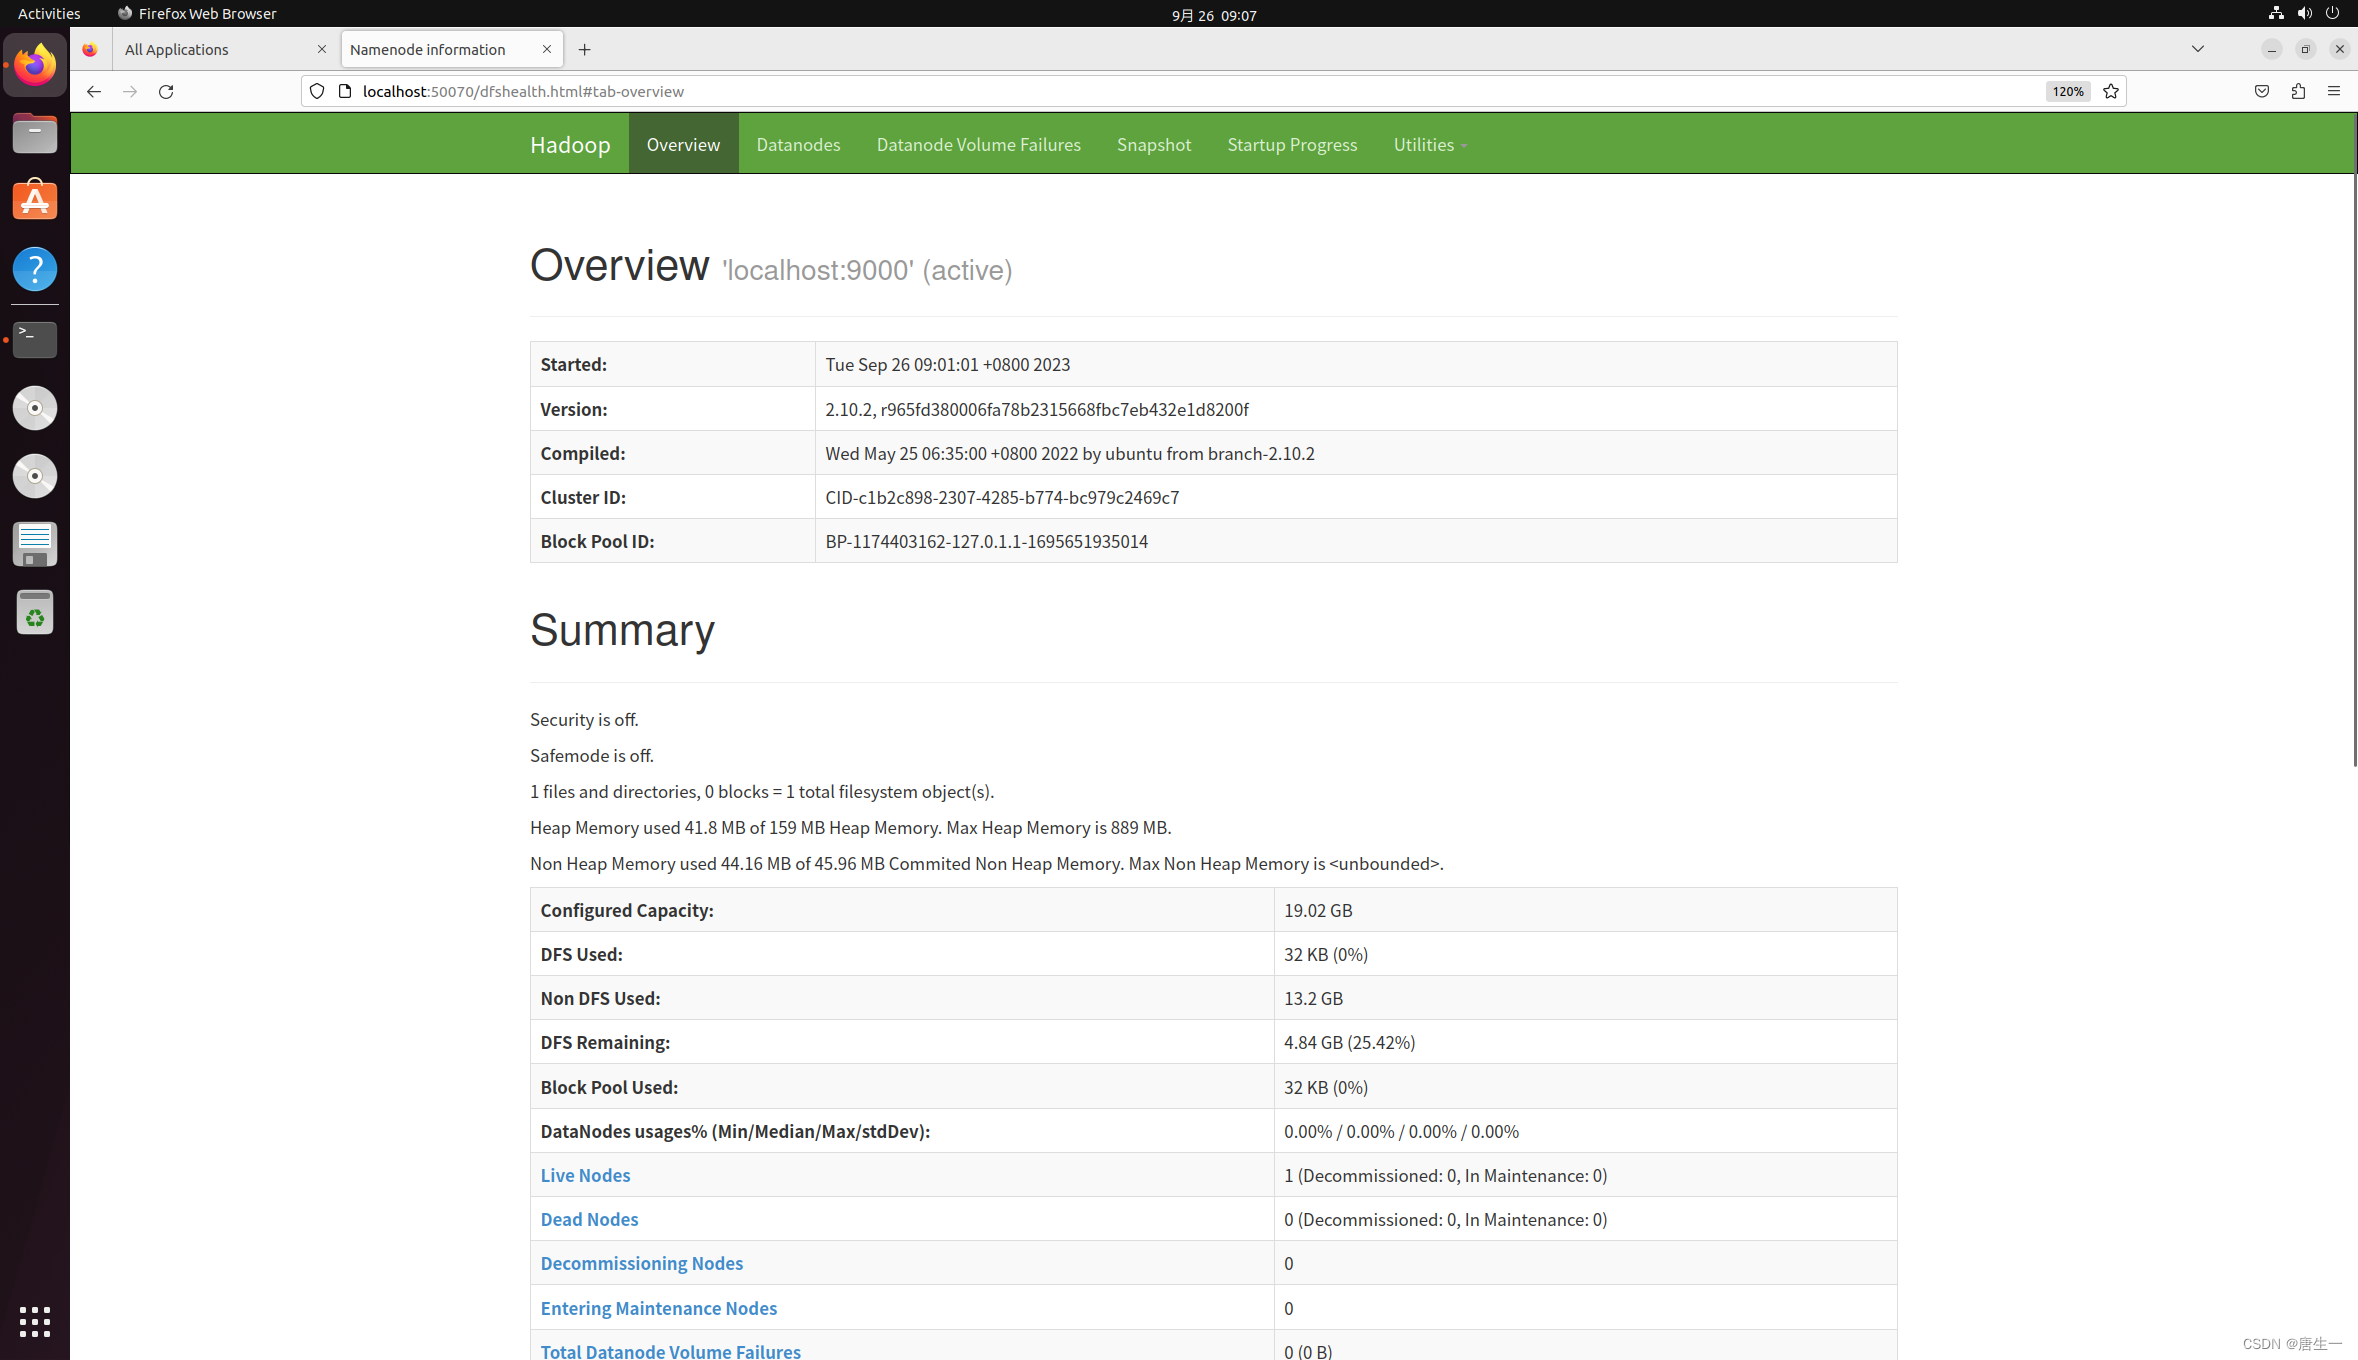Click the Compiled date value
2358x1360 pixels.
click(x=1070, y=453)
